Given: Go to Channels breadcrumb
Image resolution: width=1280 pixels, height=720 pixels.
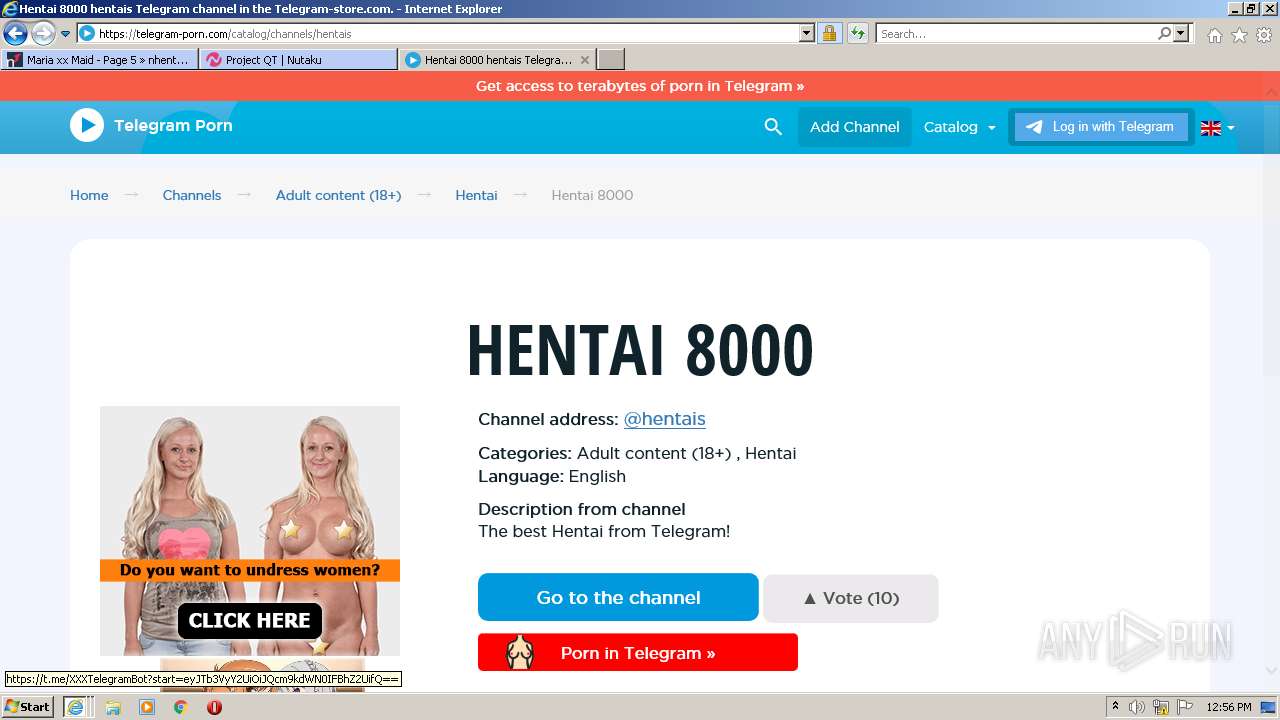Looking at the screenshot, I should 192,195.
